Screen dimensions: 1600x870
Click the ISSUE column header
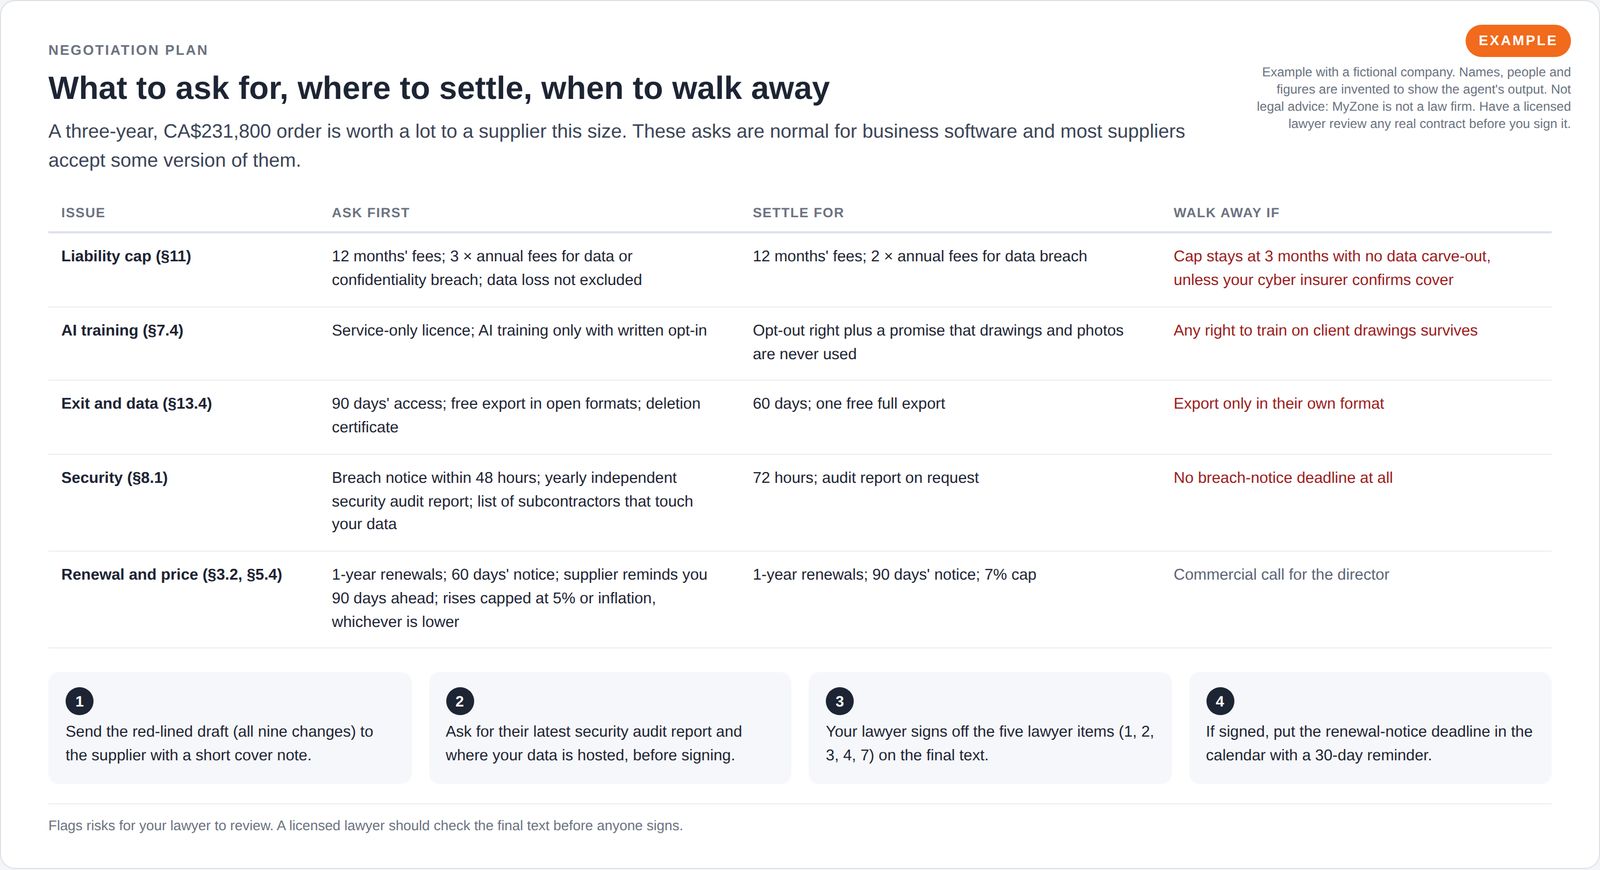83,213
